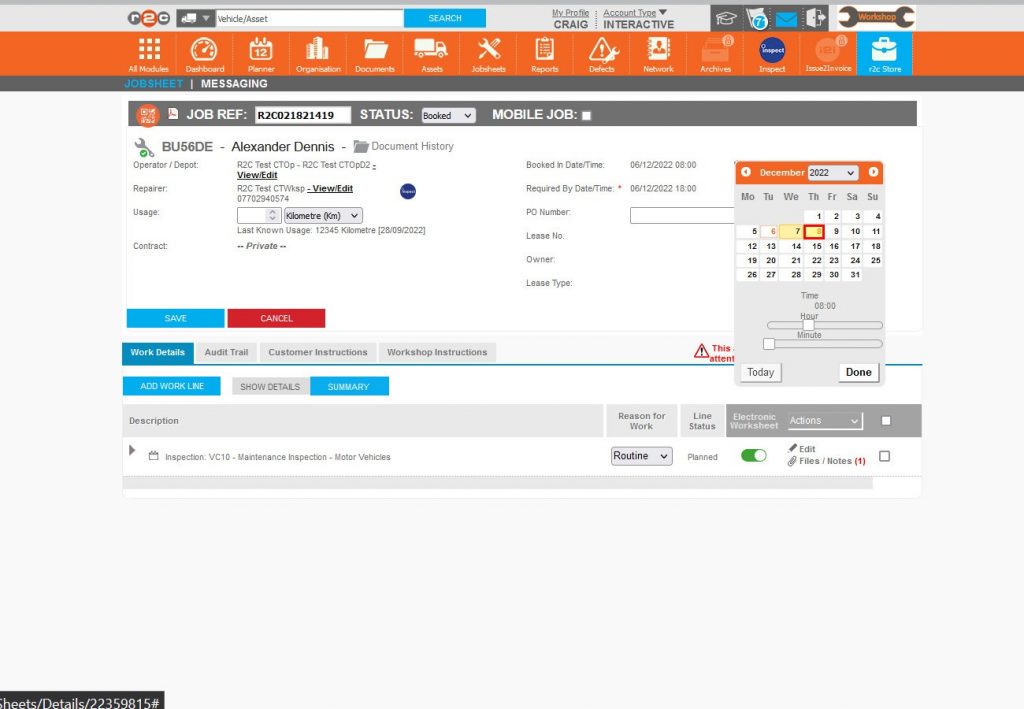Tick the checkbox on the Inspection VC10 work line

tap(884, 454)
